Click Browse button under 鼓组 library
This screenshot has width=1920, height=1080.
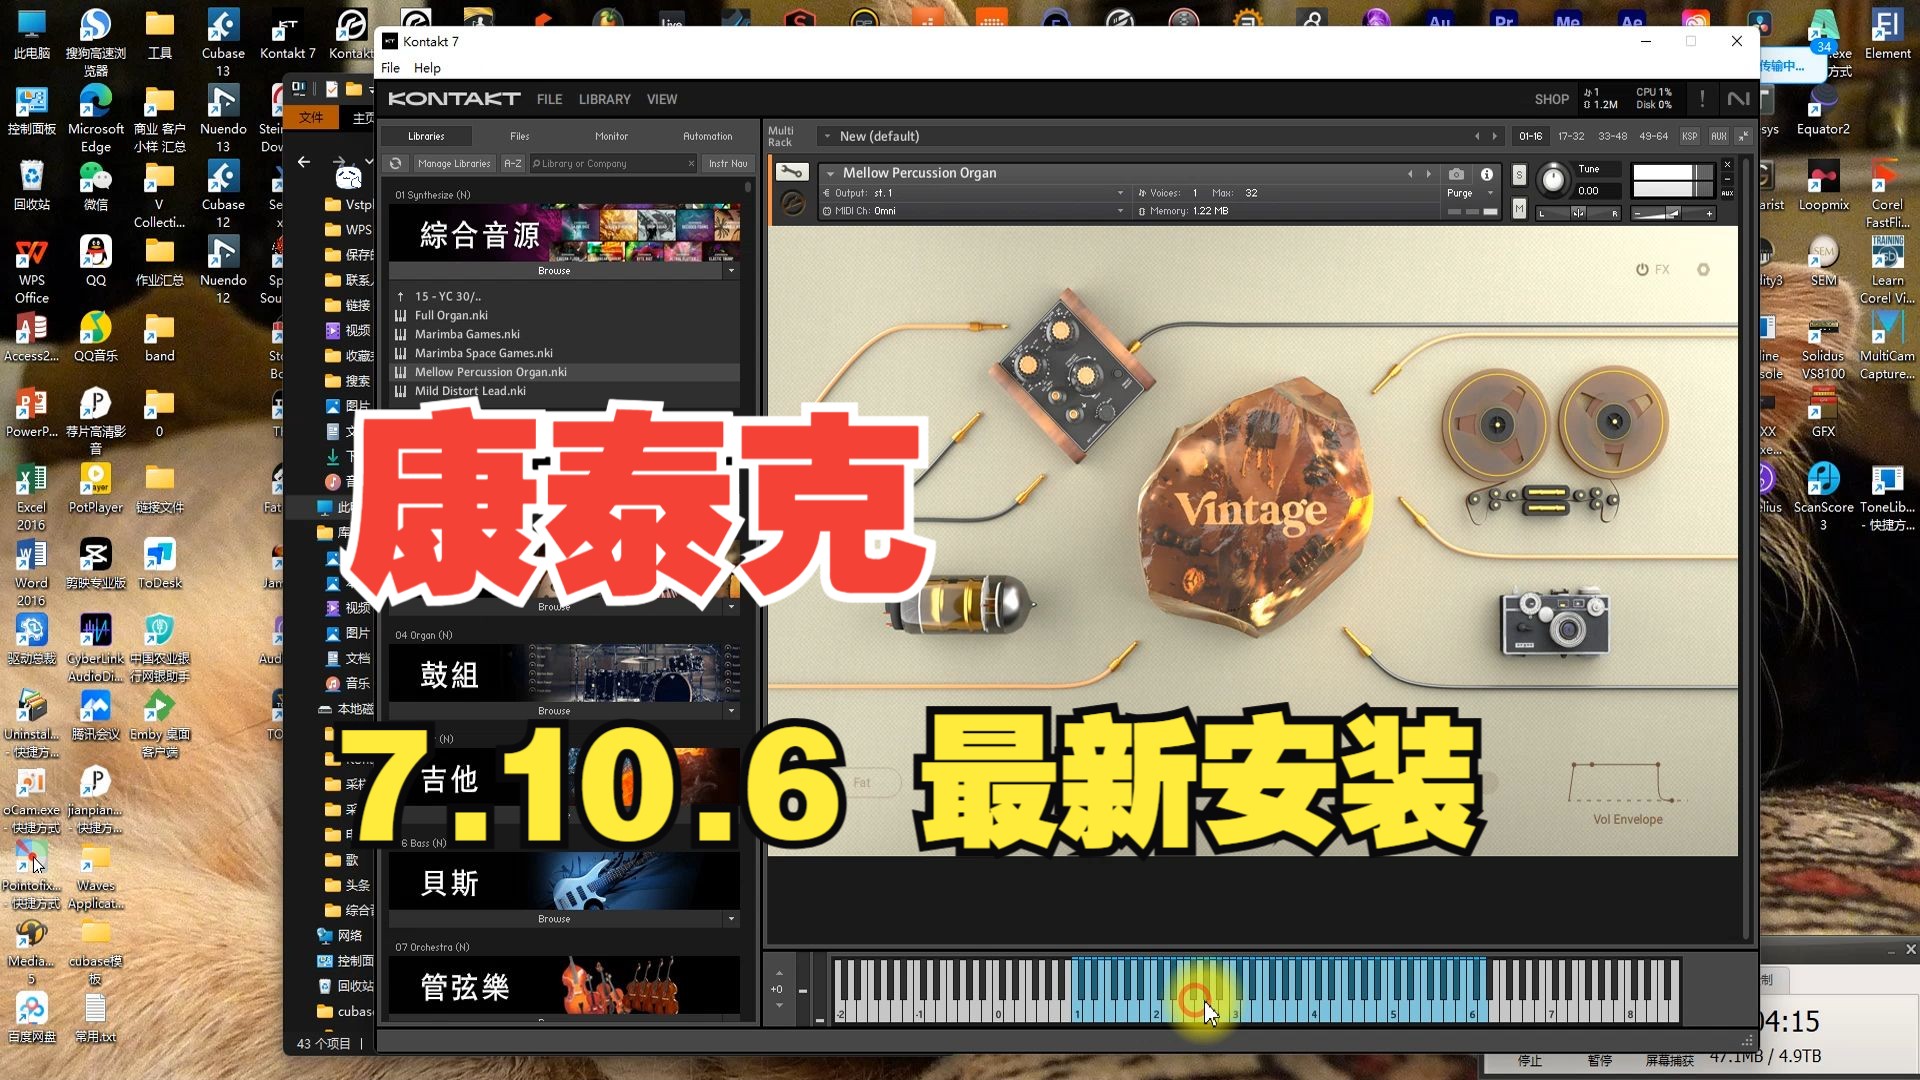(551, 711)
